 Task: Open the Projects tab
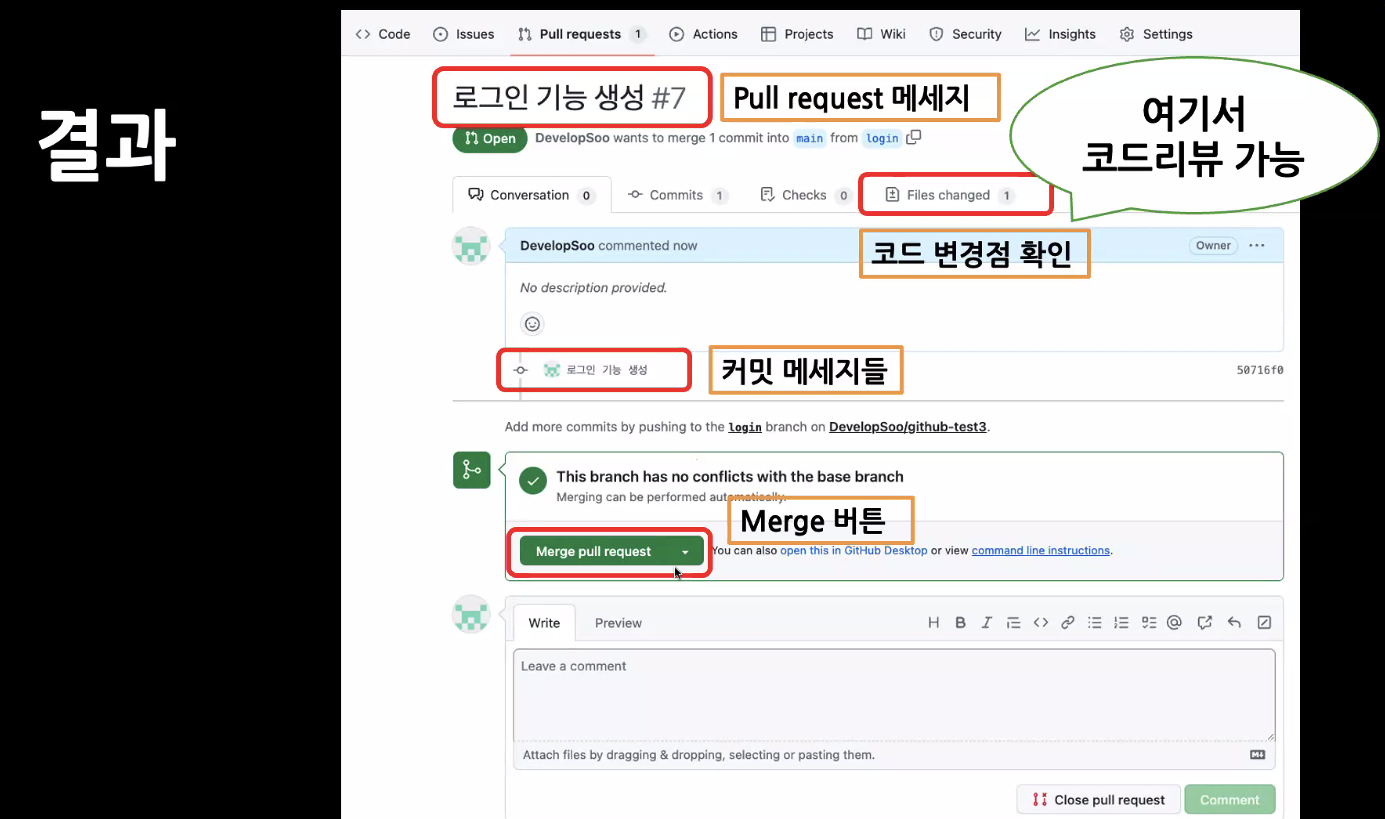click(797, 34)
